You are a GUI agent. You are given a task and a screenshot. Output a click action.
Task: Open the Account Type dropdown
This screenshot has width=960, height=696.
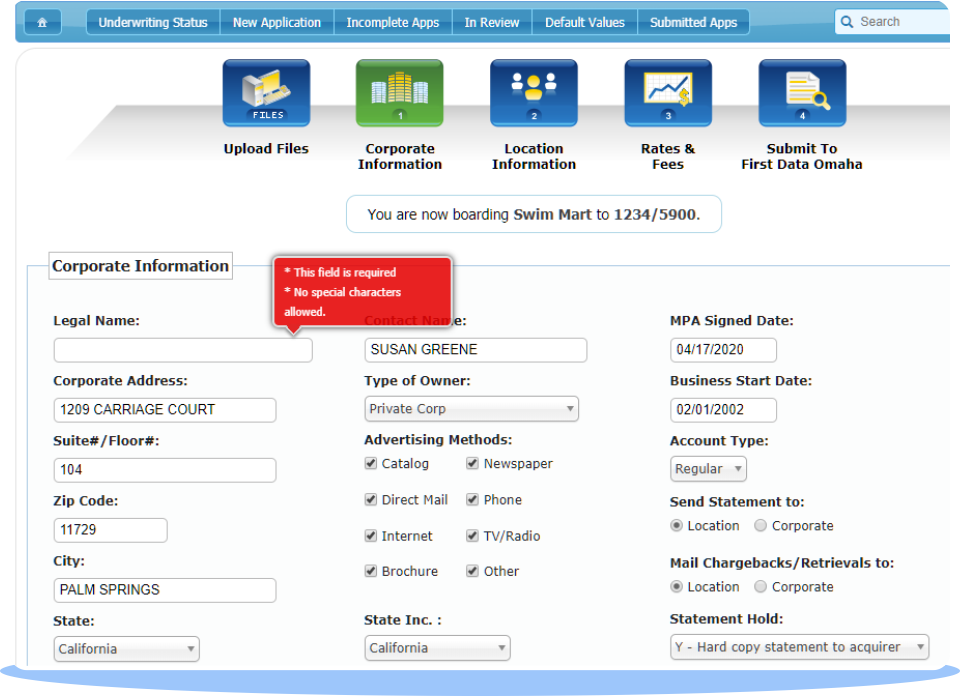click(x=708, y=469)
